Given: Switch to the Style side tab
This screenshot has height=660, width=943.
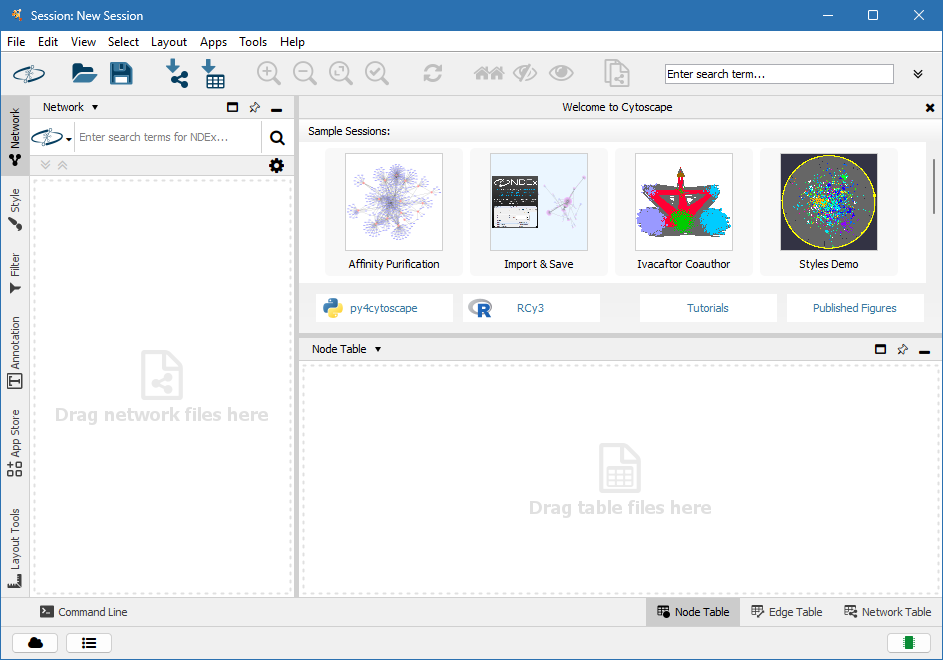Looking at the screenshot, I should (15, 209).
